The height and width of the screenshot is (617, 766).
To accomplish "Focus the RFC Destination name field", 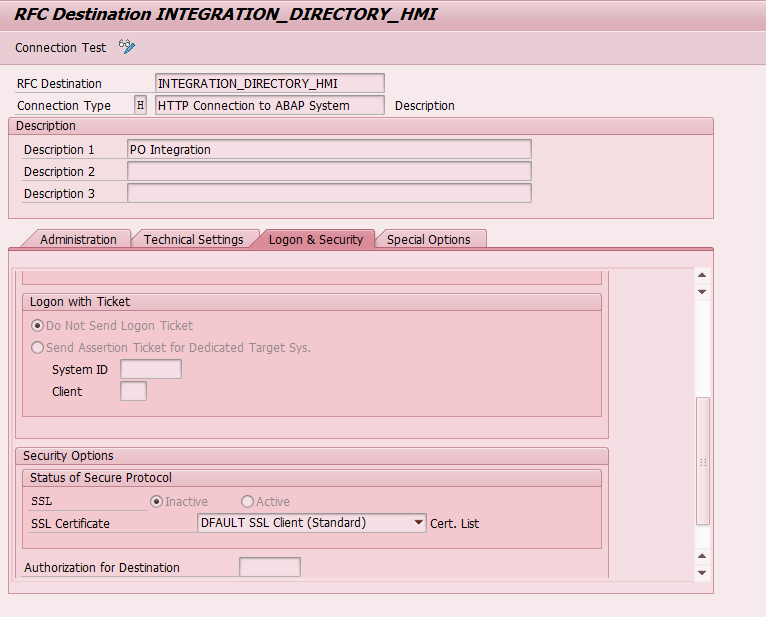I will 270,84.
